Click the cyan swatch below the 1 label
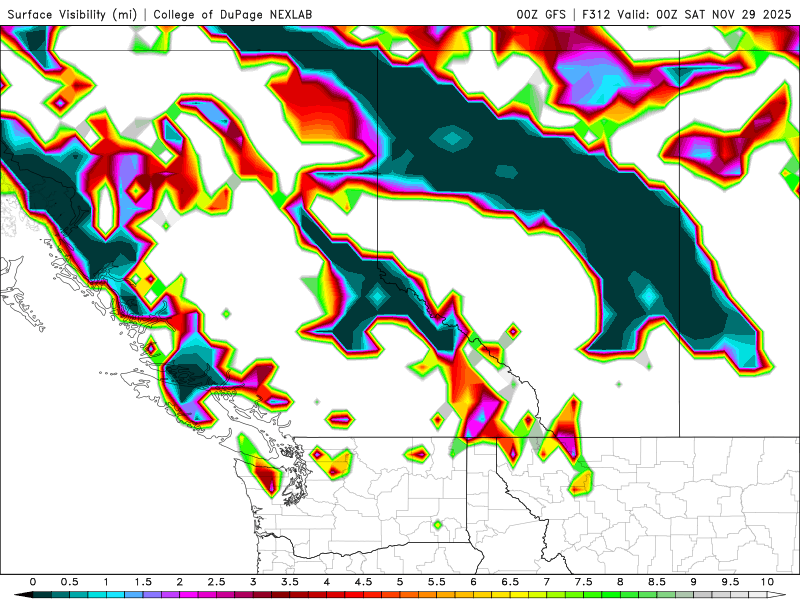Image resolution: width=800 pixels, height=600 pixels. (115, 595)
